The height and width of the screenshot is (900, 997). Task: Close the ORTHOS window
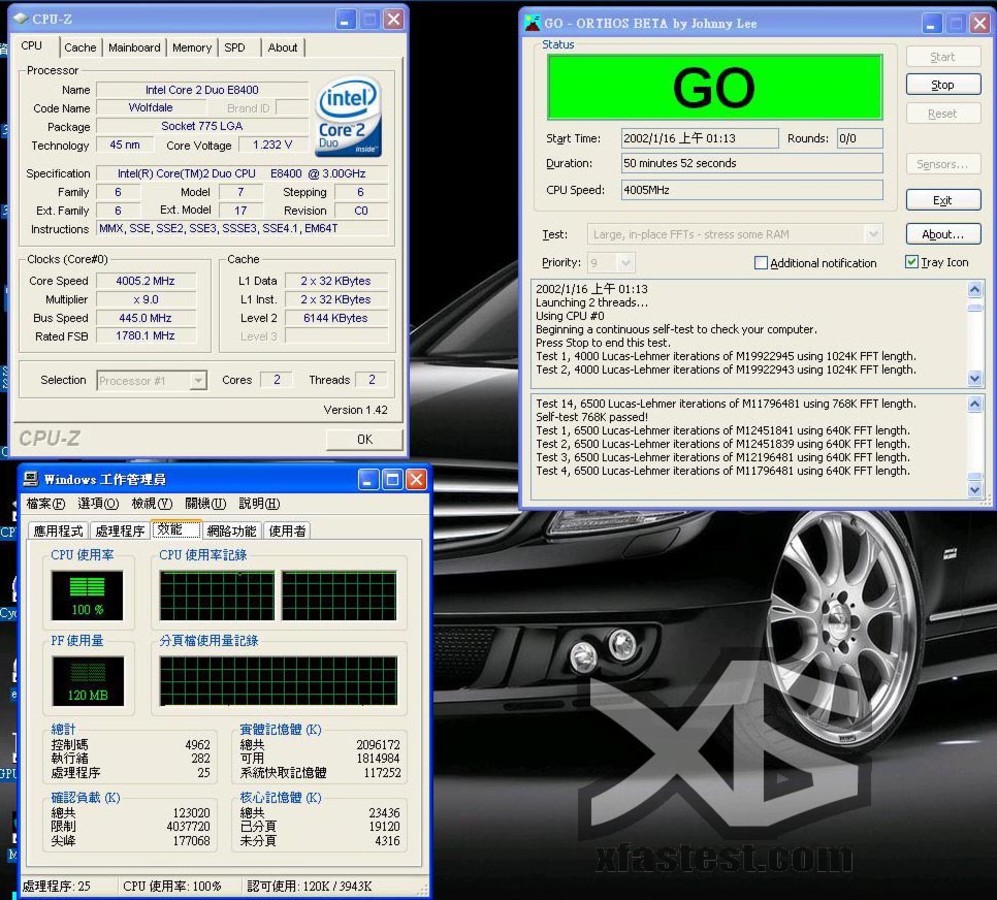point(980,24)
